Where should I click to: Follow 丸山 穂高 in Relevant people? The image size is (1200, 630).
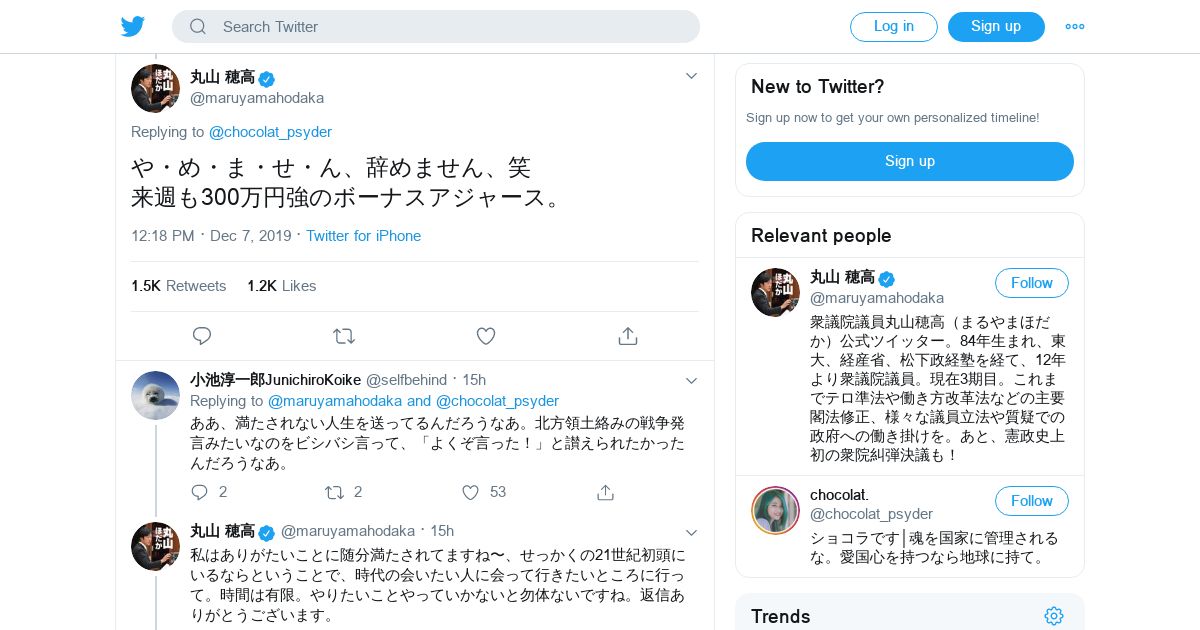(x=1032, y=283)
